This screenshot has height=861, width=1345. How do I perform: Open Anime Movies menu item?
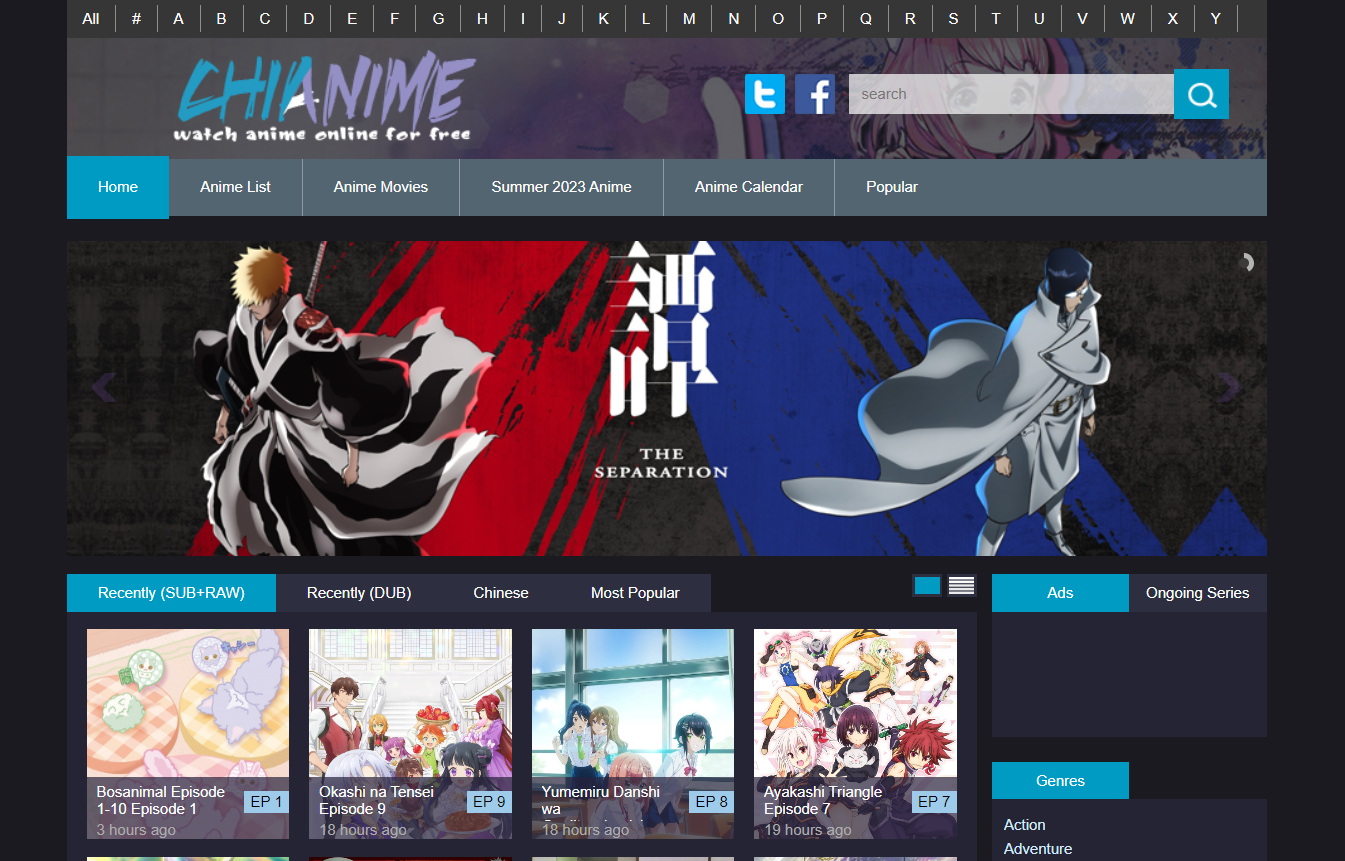(x=381, y=187)
